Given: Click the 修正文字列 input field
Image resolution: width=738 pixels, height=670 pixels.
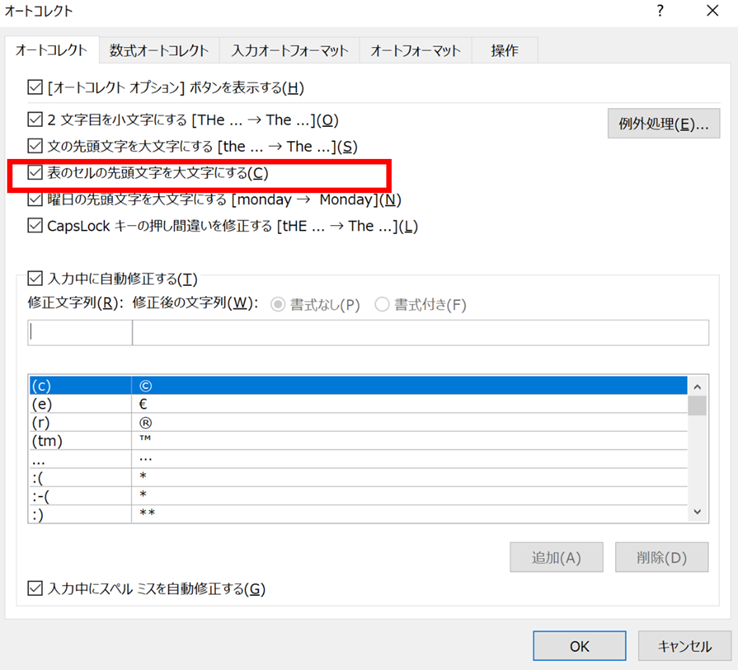Looking at the screenshot, I should click(80, 333).
